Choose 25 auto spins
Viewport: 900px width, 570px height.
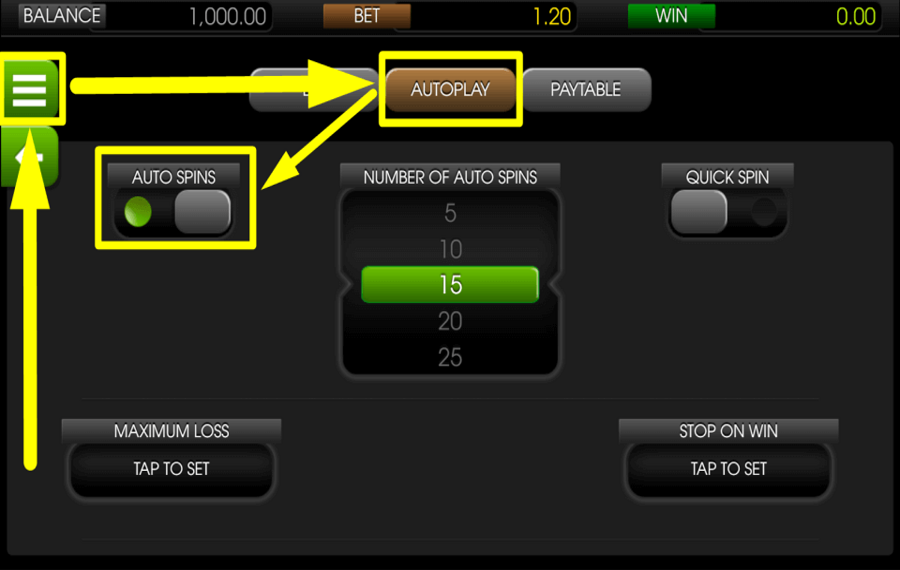pos(451,357)
